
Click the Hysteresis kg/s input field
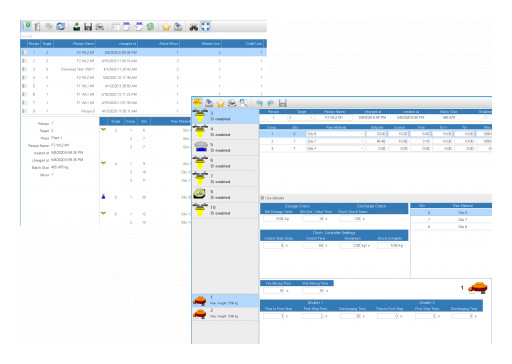[350, 245]
